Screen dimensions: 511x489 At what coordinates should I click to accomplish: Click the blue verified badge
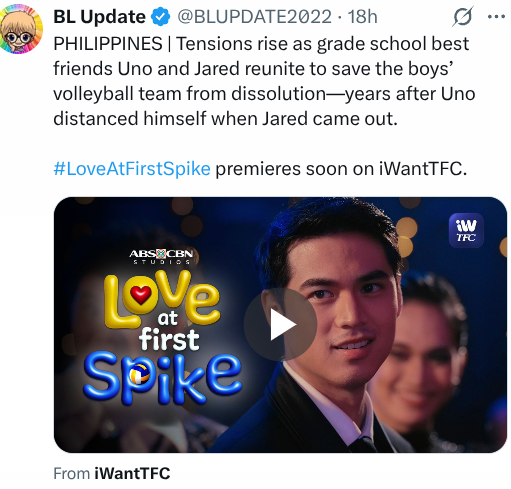tap(161, 17)
